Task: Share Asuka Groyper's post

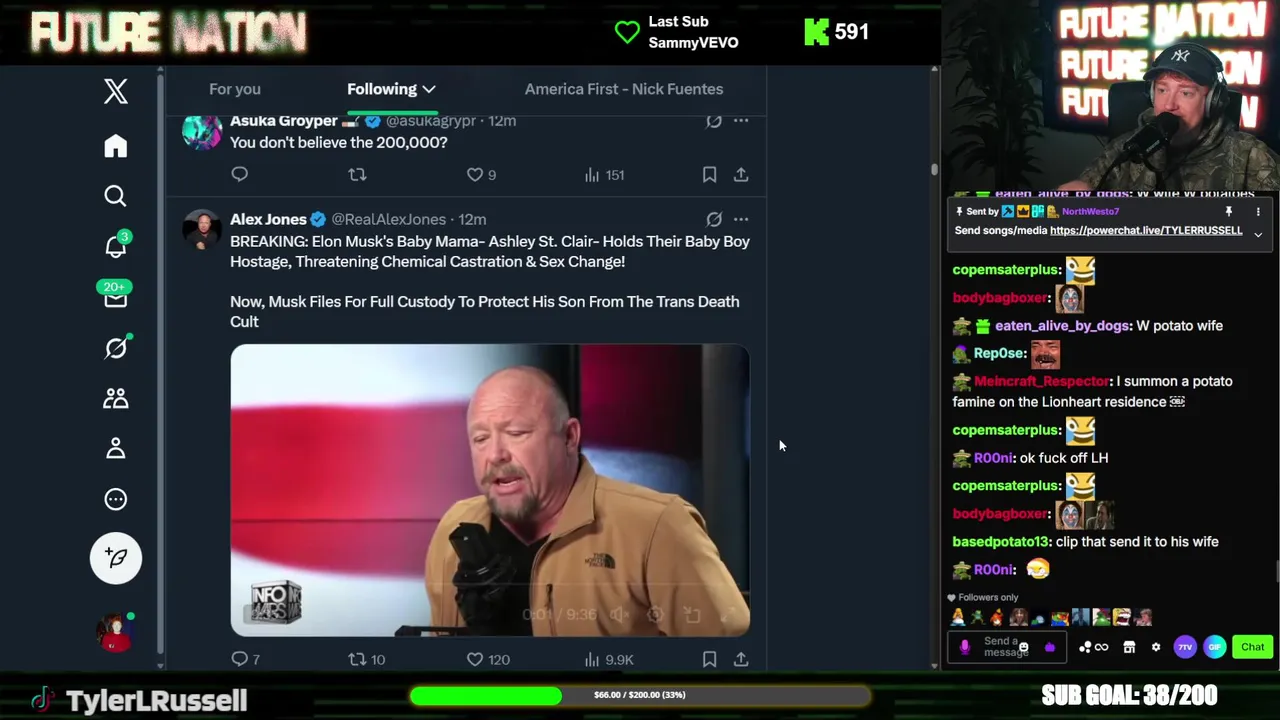Action: (x=741, y=174)
